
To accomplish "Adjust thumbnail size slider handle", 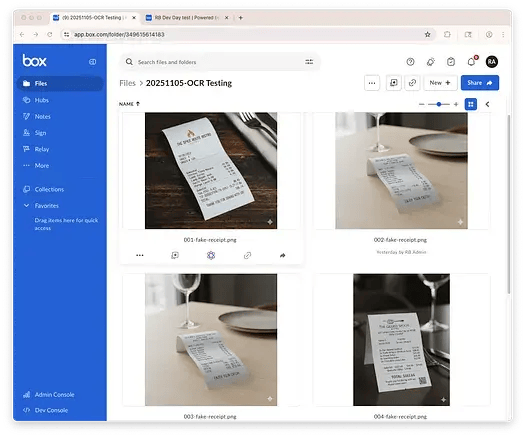I will (439, 104).
